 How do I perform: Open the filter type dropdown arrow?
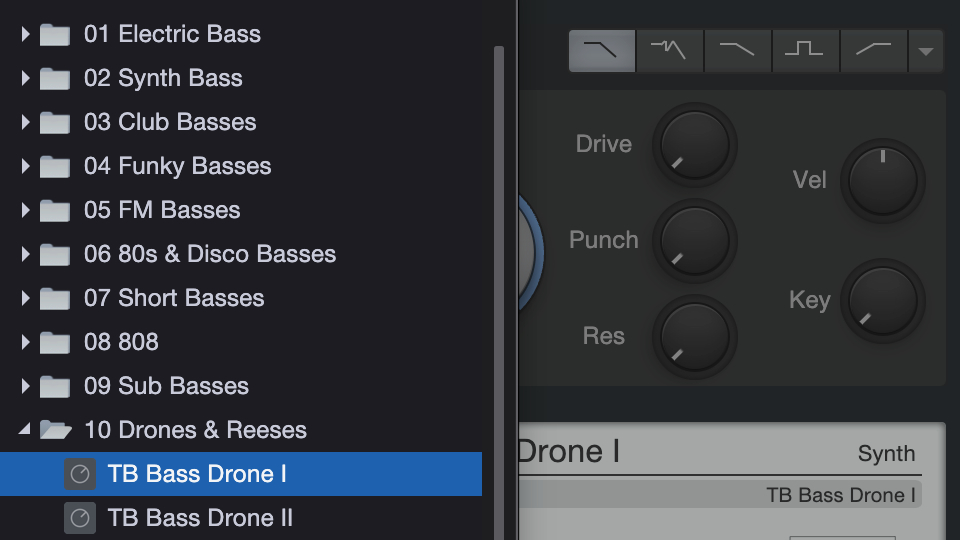pyautogui.click(x=926, y=52)
